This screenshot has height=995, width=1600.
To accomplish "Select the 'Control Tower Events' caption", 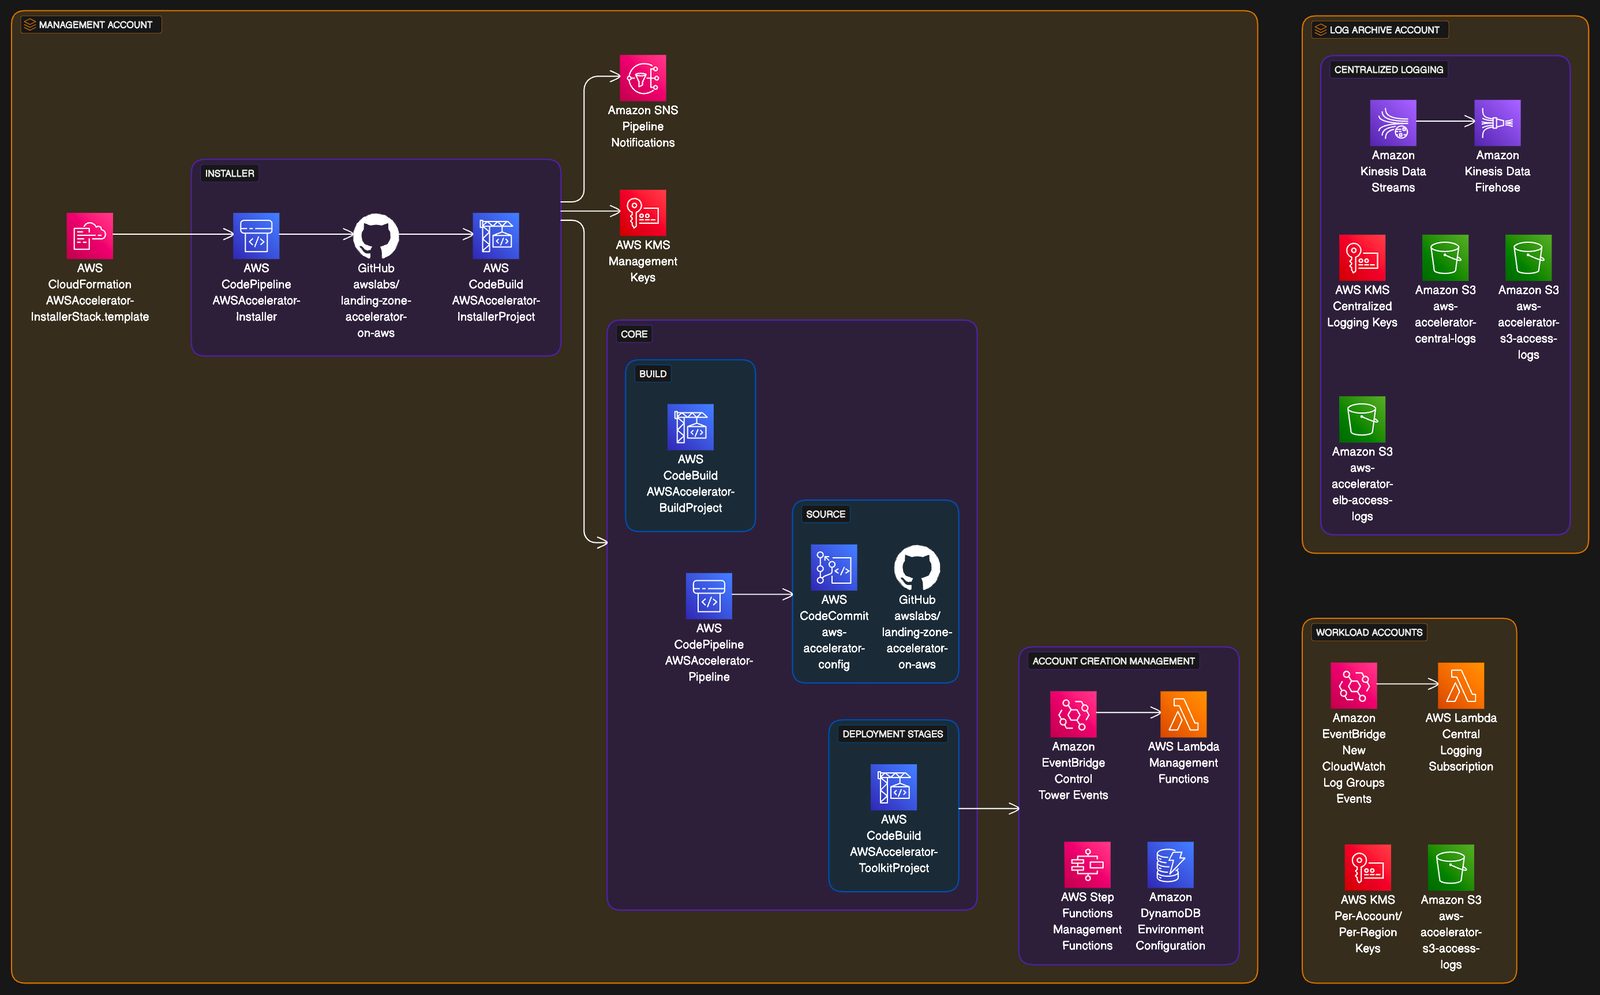I will click(1073, 787).
